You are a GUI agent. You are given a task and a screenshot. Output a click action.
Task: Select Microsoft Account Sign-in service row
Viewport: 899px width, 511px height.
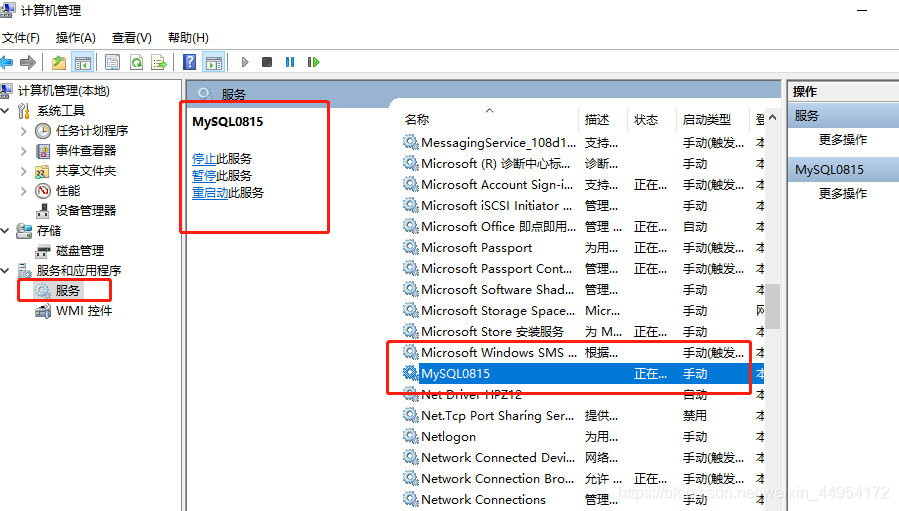pos(583,185)
